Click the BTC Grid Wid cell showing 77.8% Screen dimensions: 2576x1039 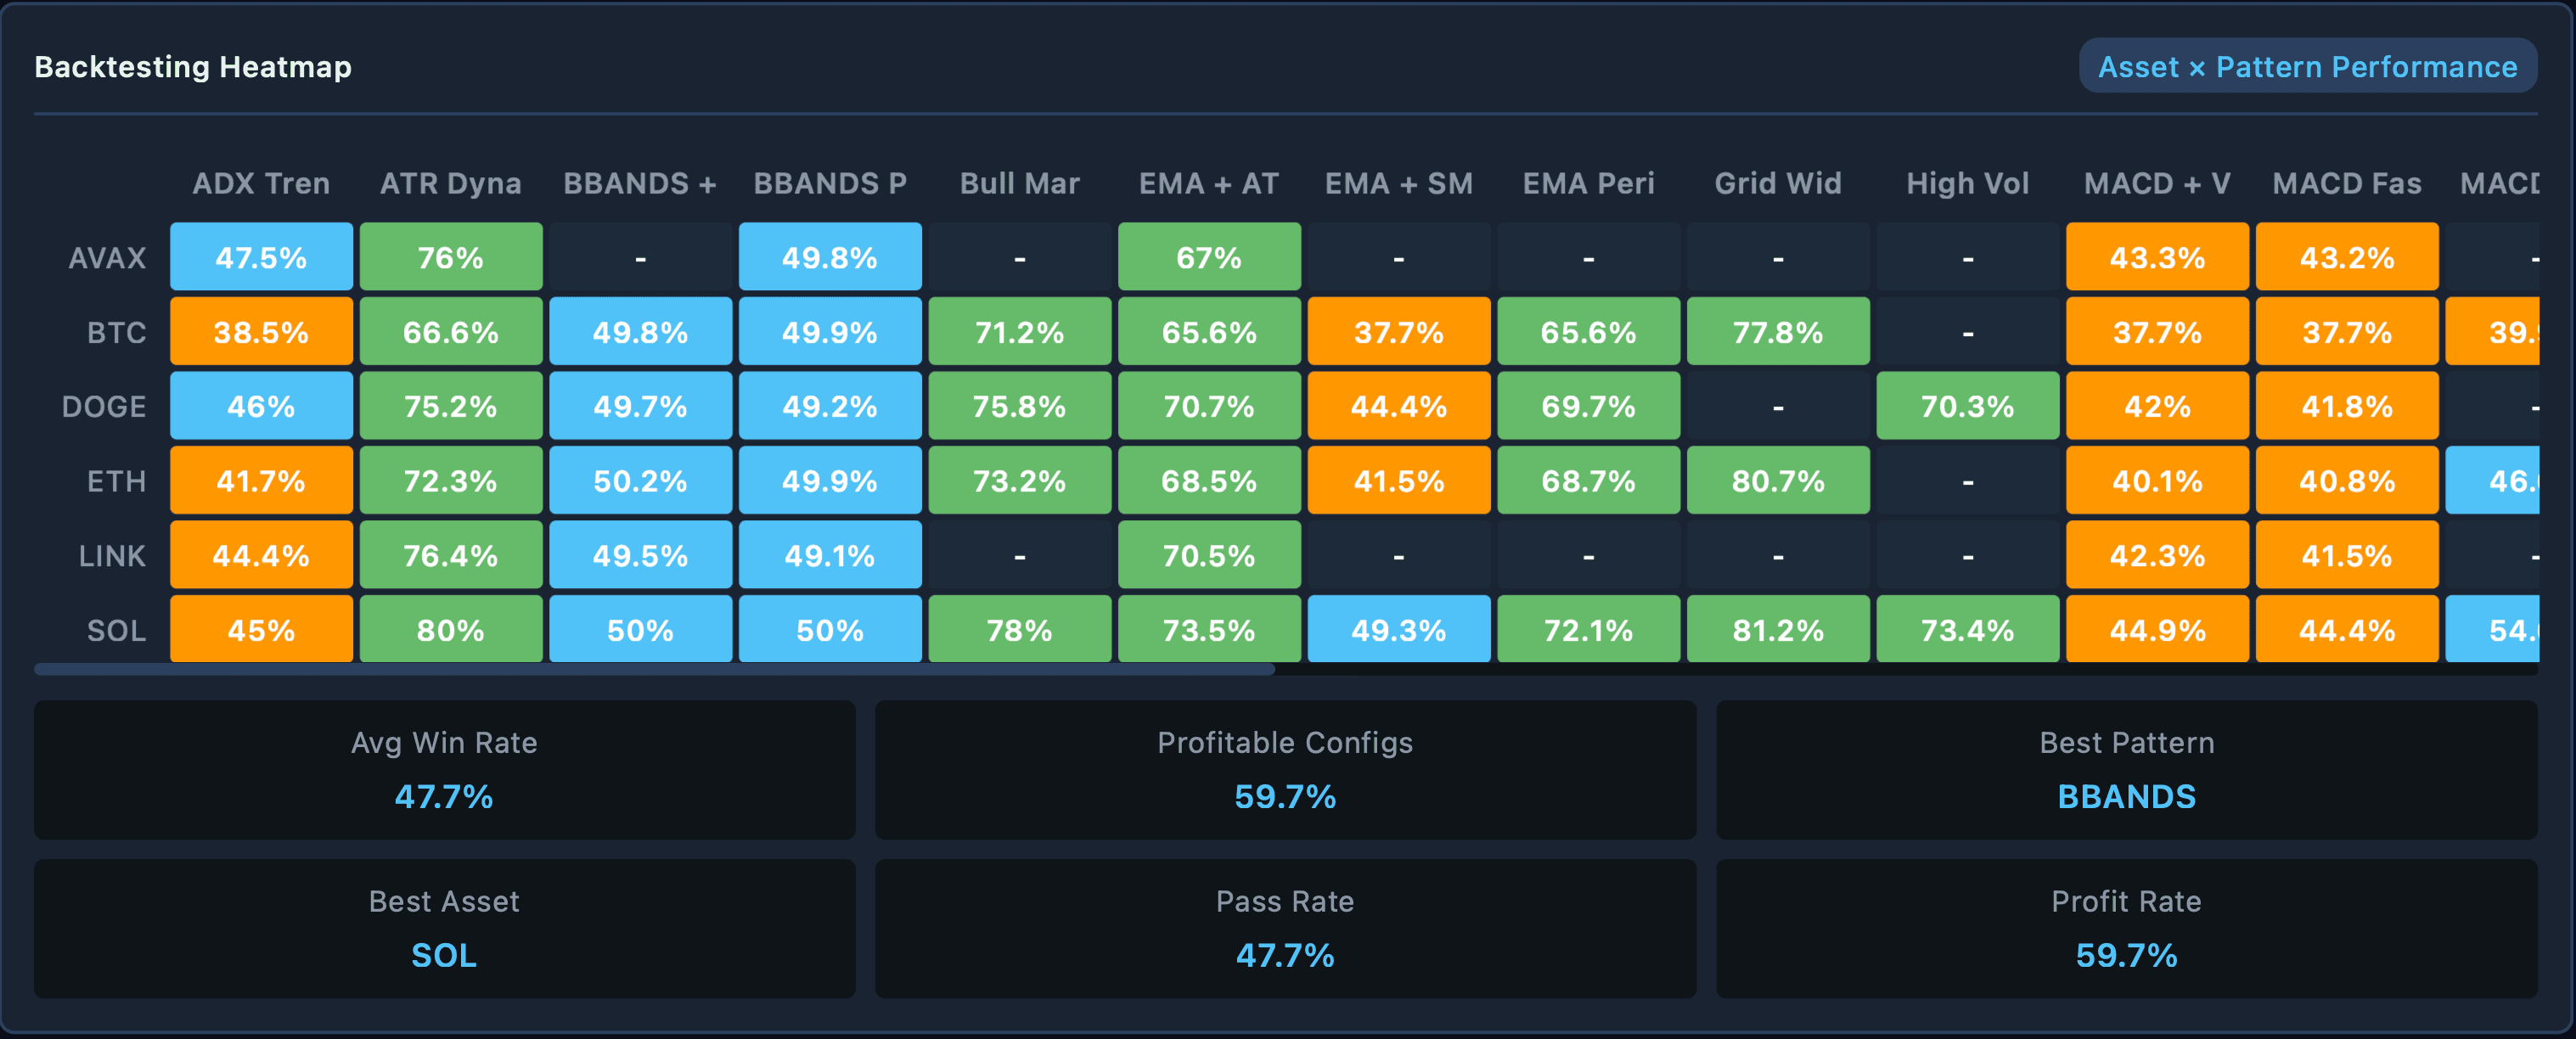pyautogui.click(x=1778, y=331)
